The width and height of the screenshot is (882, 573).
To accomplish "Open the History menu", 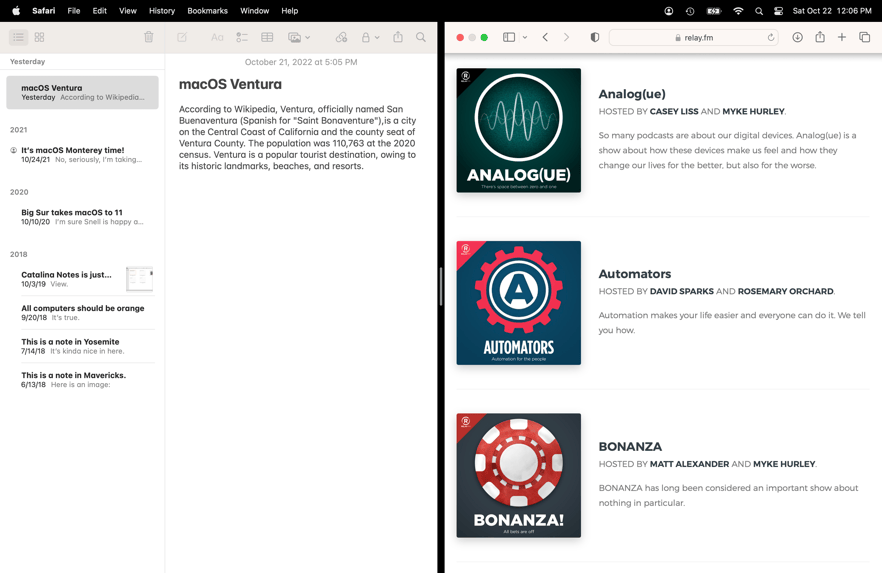I will pos(162,11).
